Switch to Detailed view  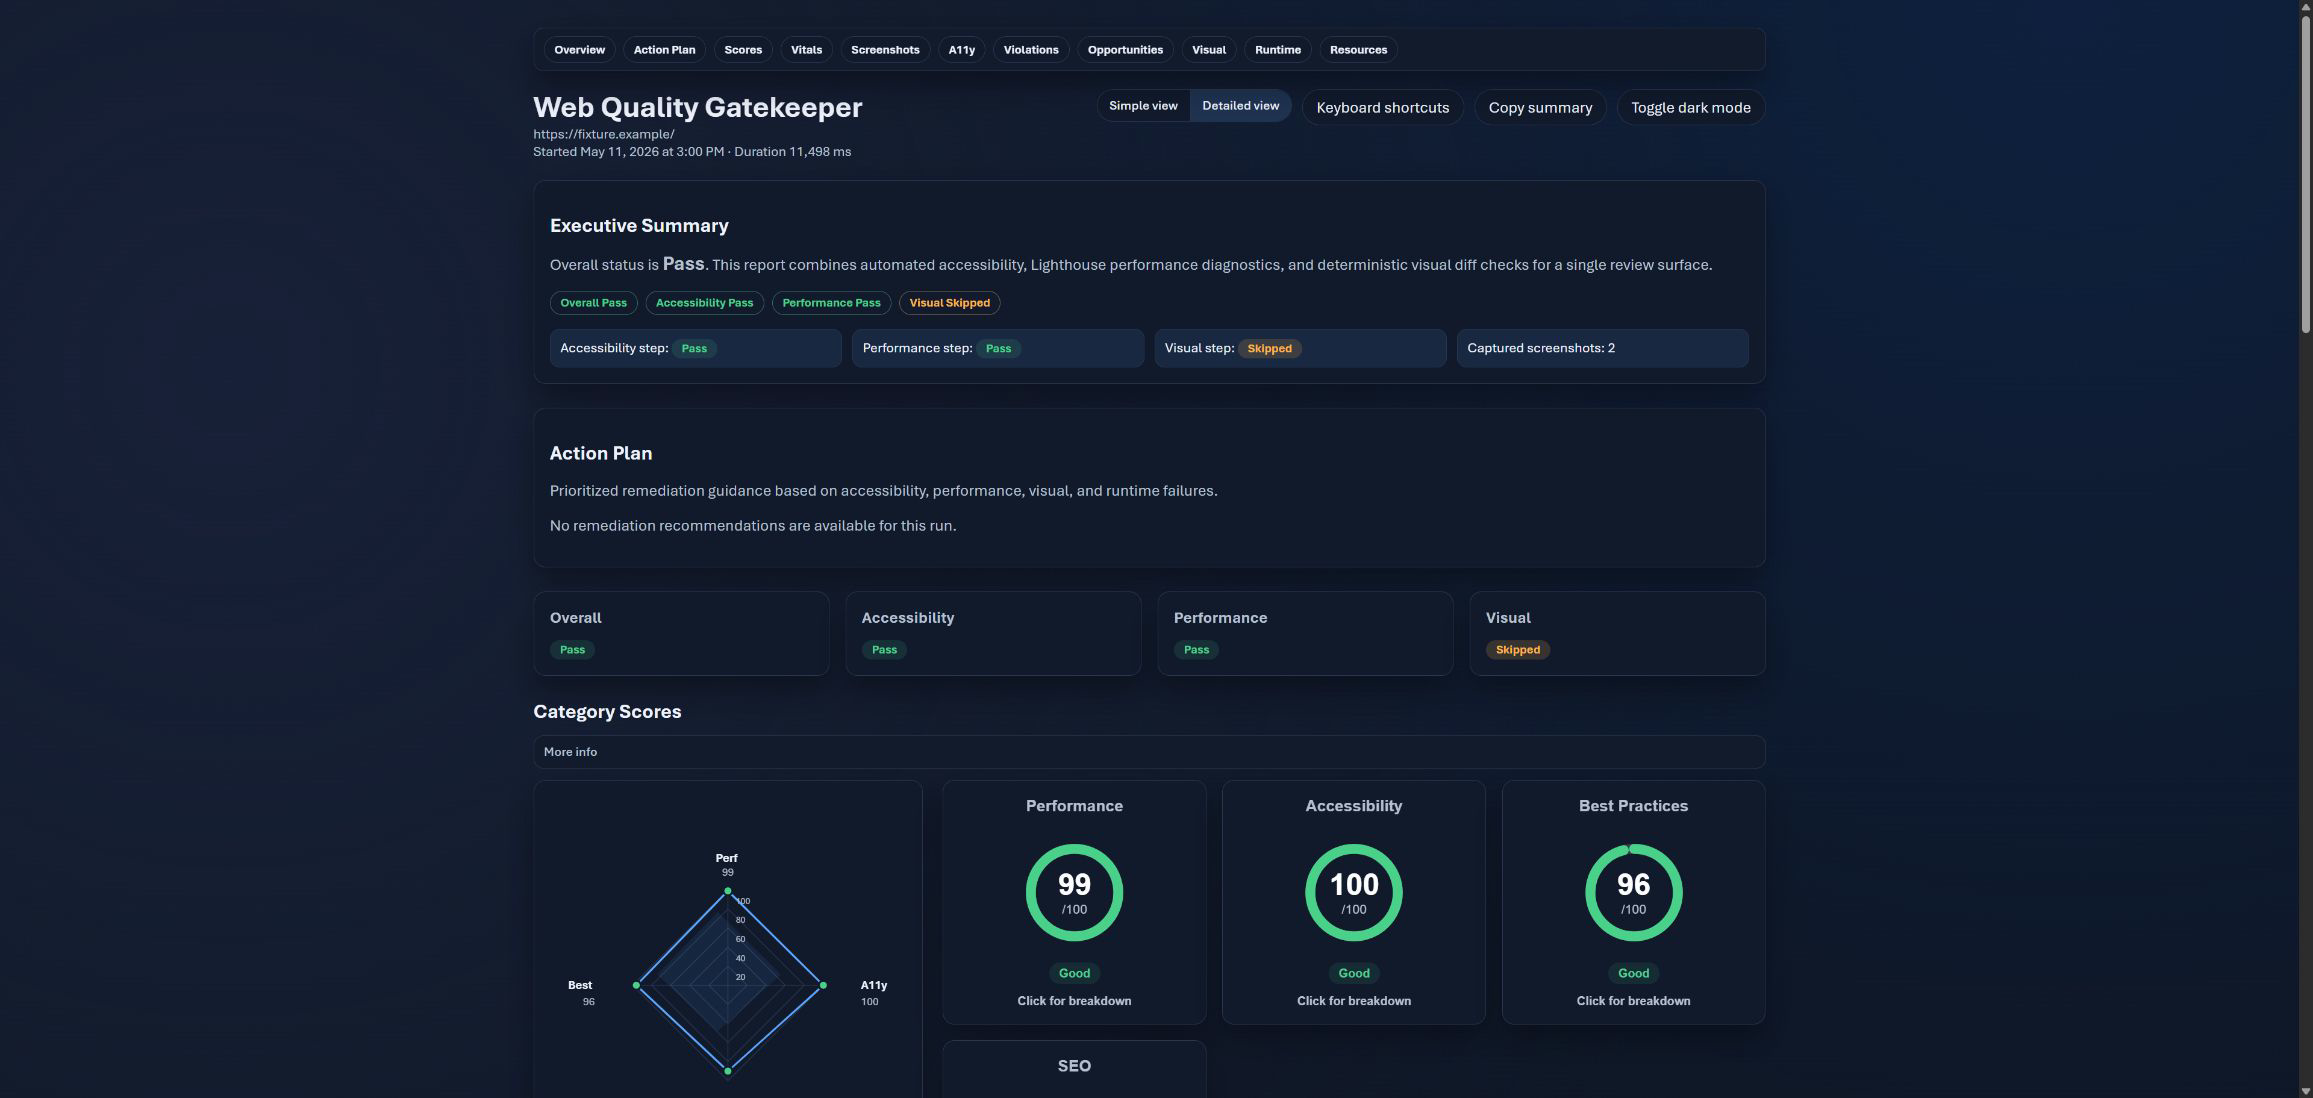(x=1240, y=106)
